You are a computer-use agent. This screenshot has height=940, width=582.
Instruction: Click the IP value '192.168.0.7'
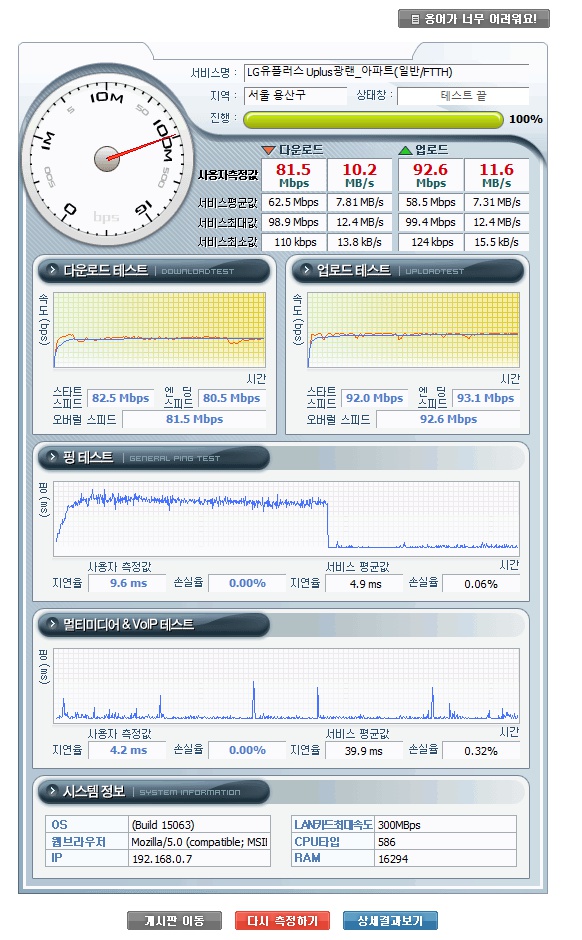pyautogui.click(x=200, y=858)
